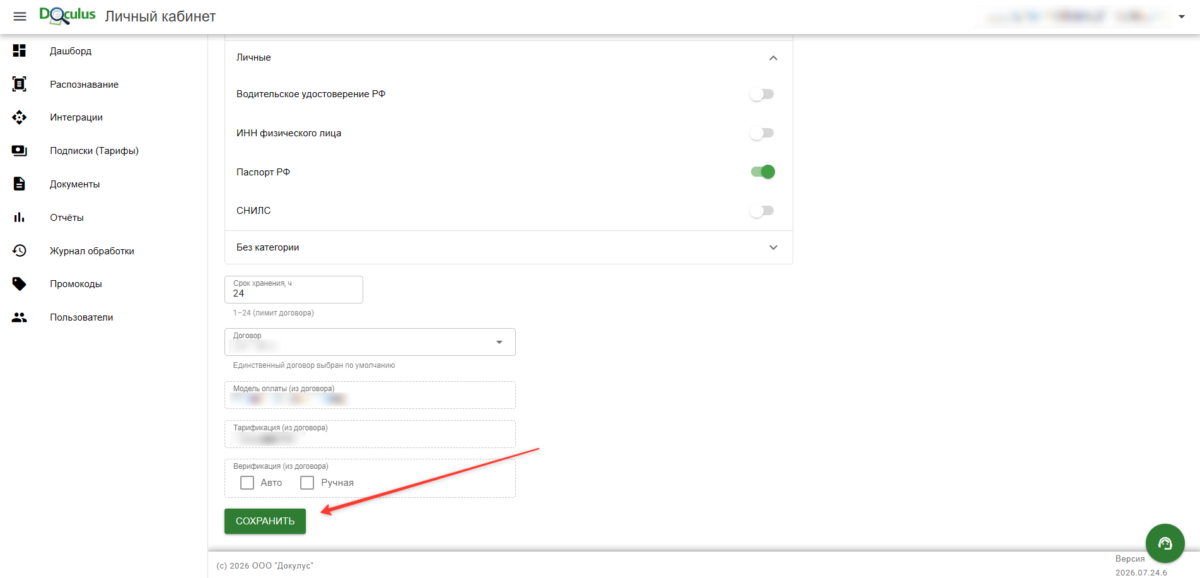Check the Авто verification checkbox
The height and width of the screenshot is (578, 1200).
point(247,483)
